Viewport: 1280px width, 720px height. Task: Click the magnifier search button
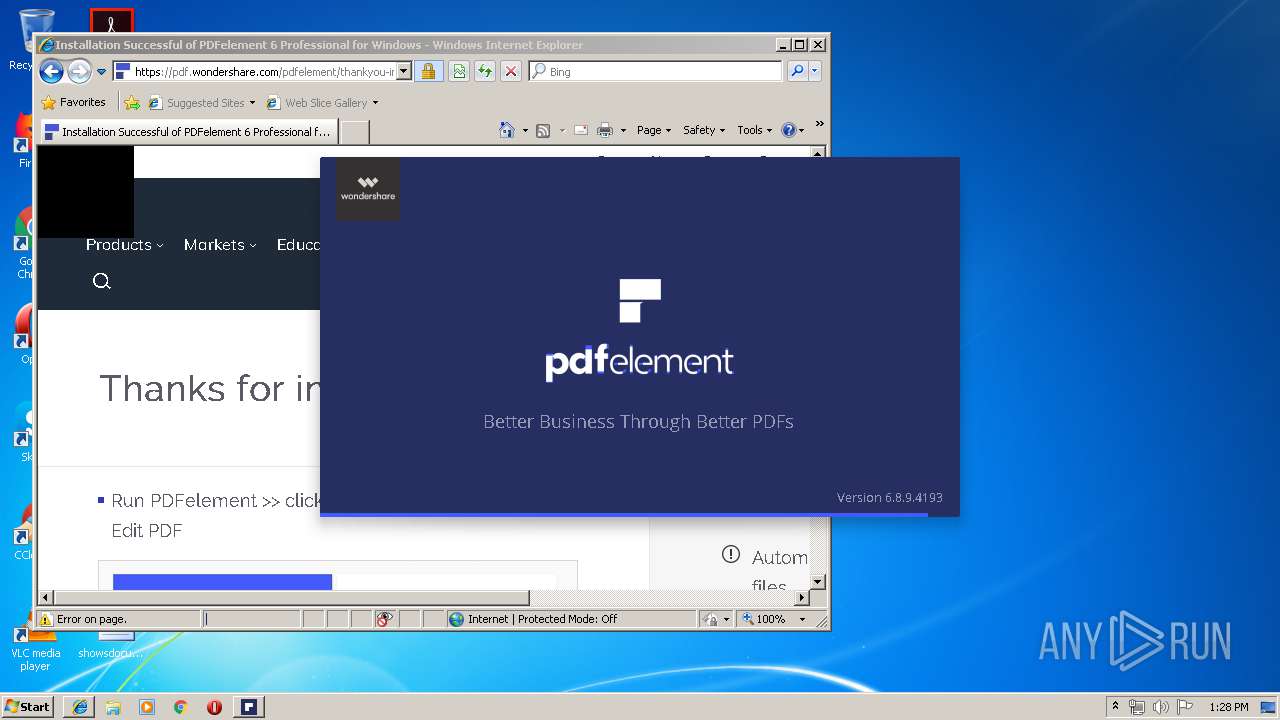pos(797,71)
